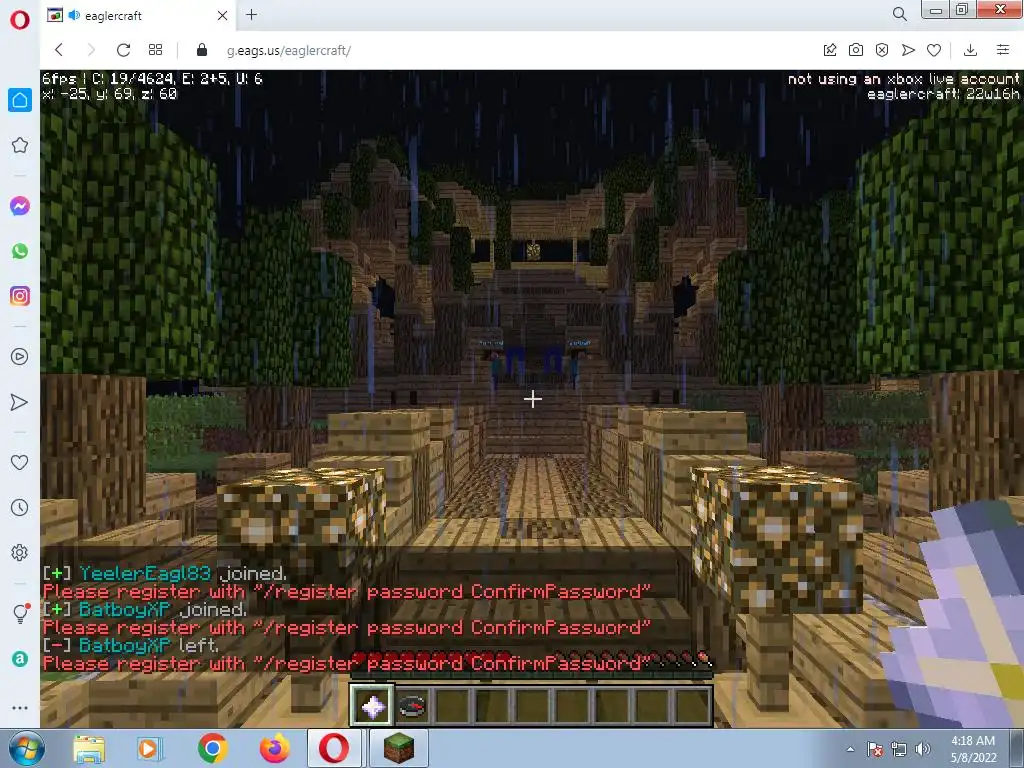
Task: Go forward to next page
Action: (91, 50)
